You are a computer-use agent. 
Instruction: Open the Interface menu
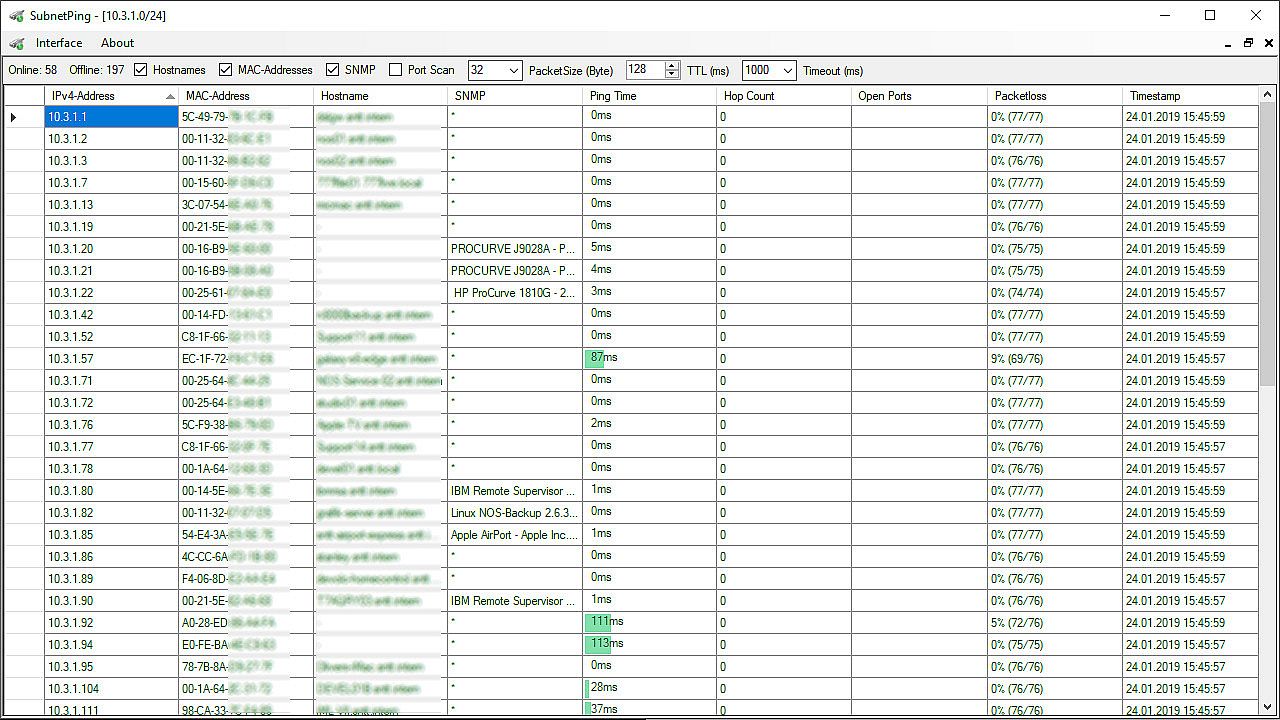59,43
